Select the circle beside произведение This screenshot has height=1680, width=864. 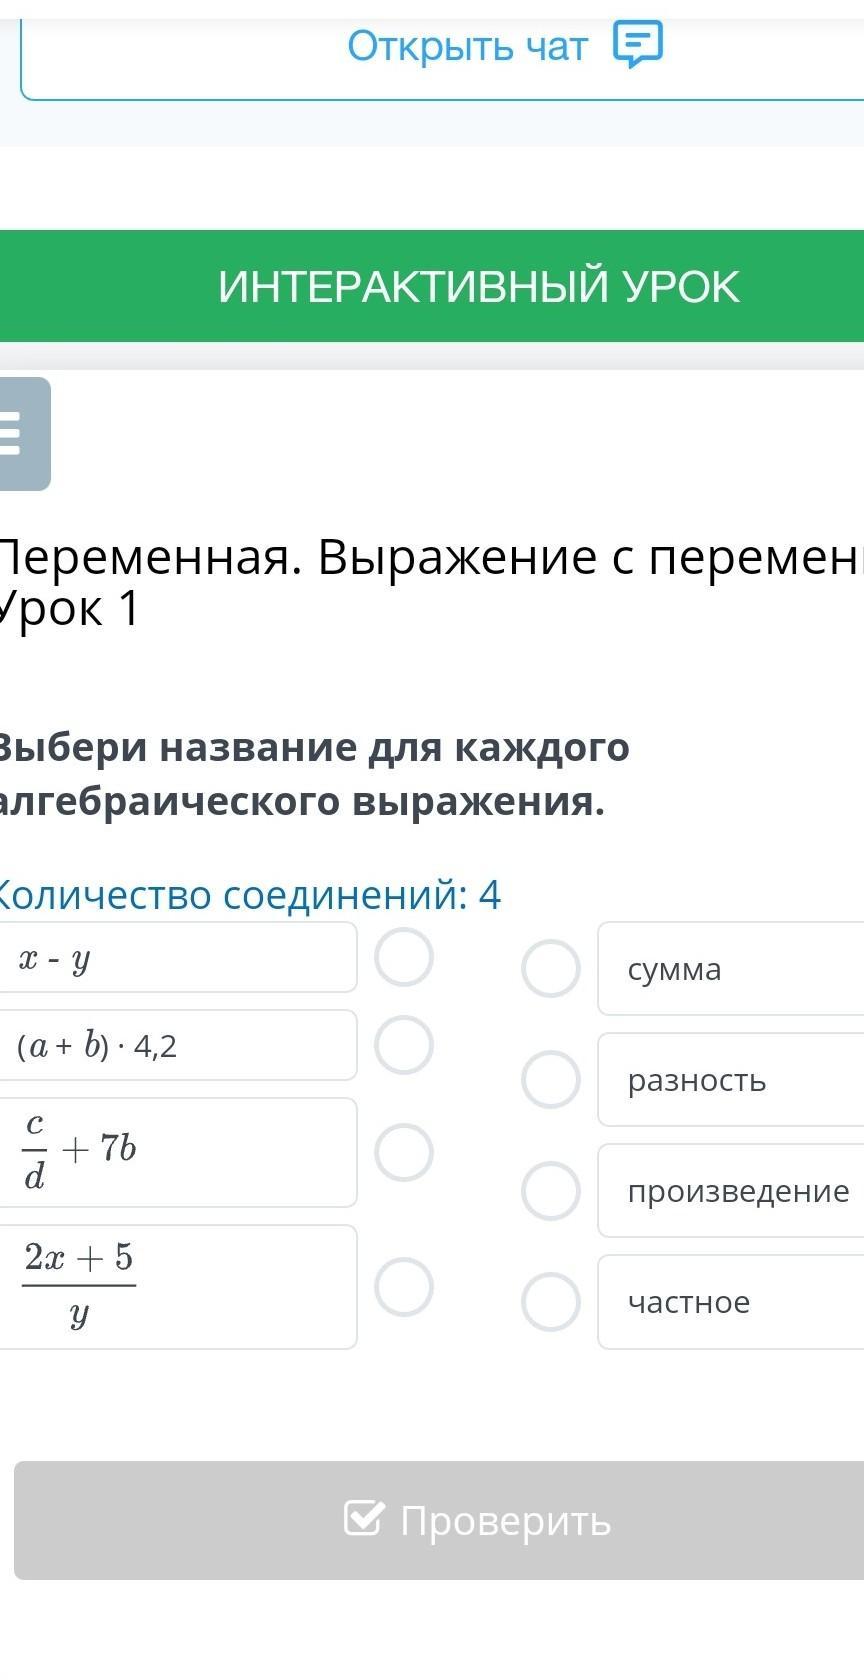coord(551,1190)
